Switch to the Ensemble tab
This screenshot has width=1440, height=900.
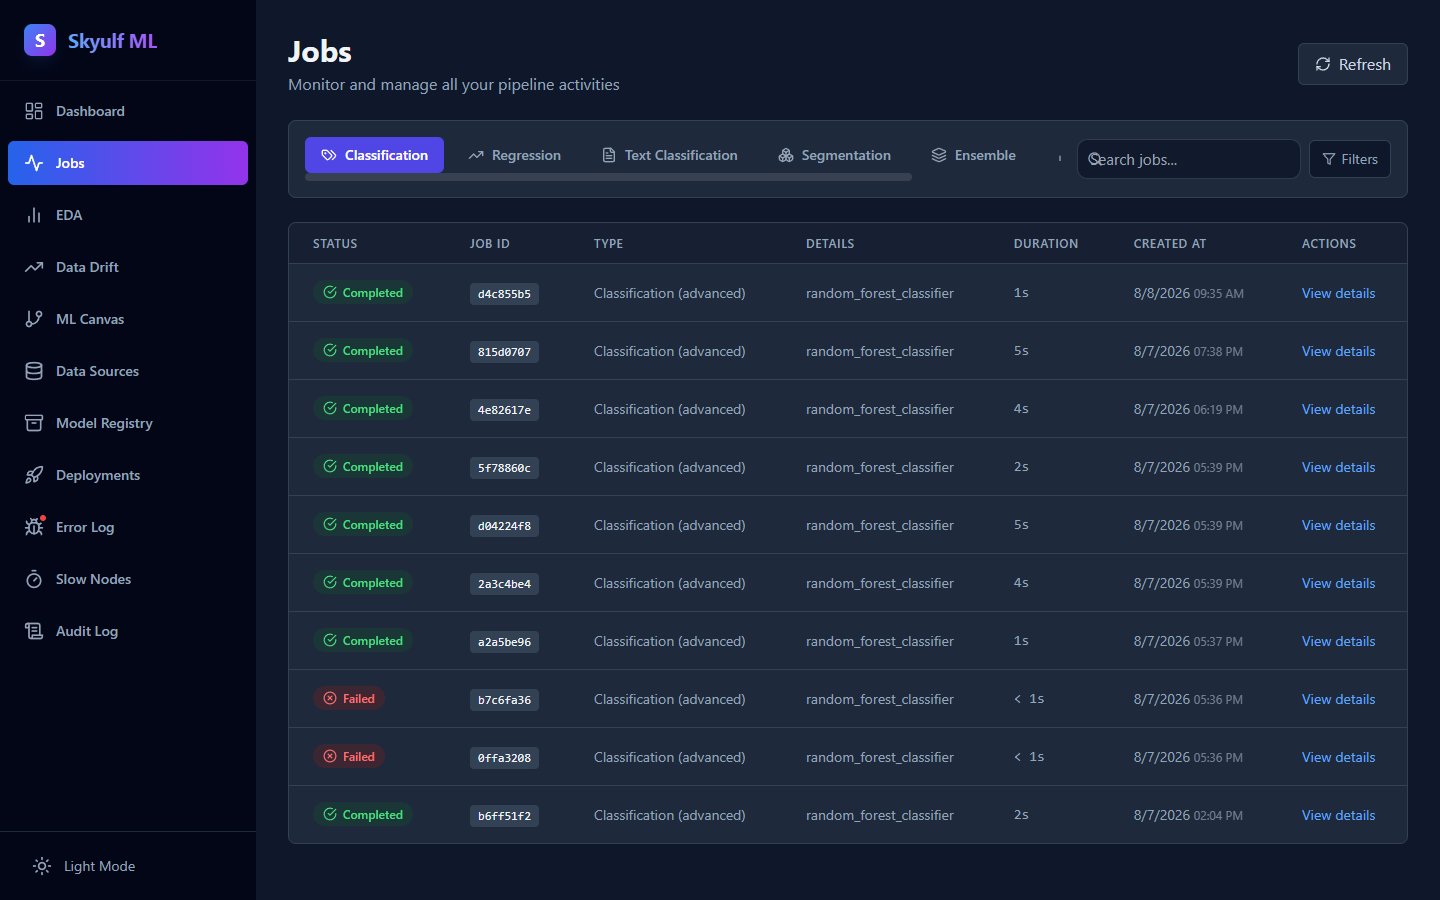(x=973, y=155)
